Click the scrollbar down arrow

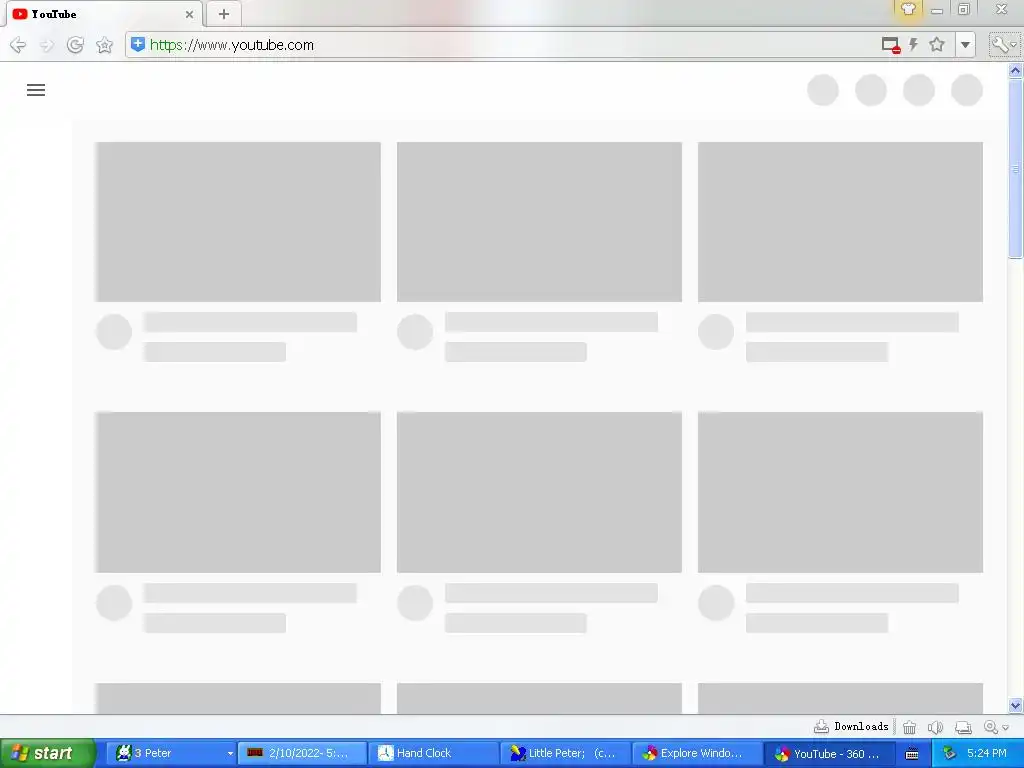(x=1015, y=705)
